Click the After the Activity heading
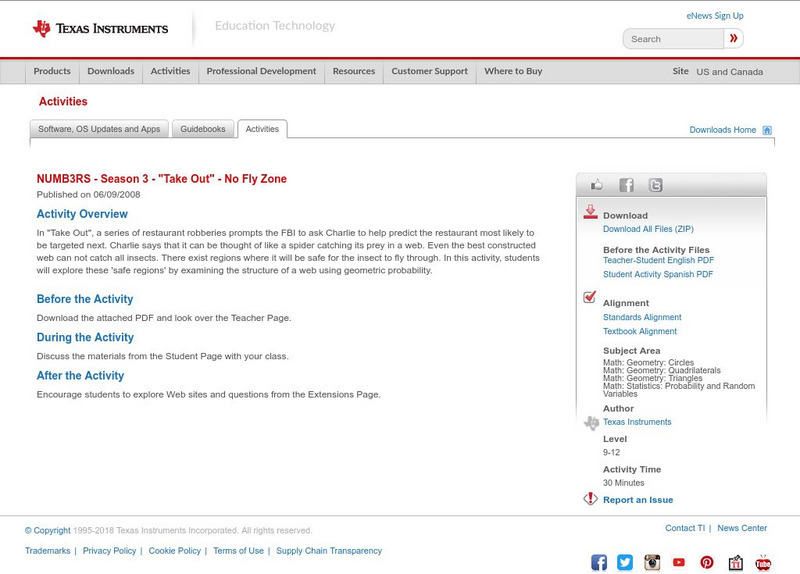This screenshot has width=800, height=574. coord(80,376)
